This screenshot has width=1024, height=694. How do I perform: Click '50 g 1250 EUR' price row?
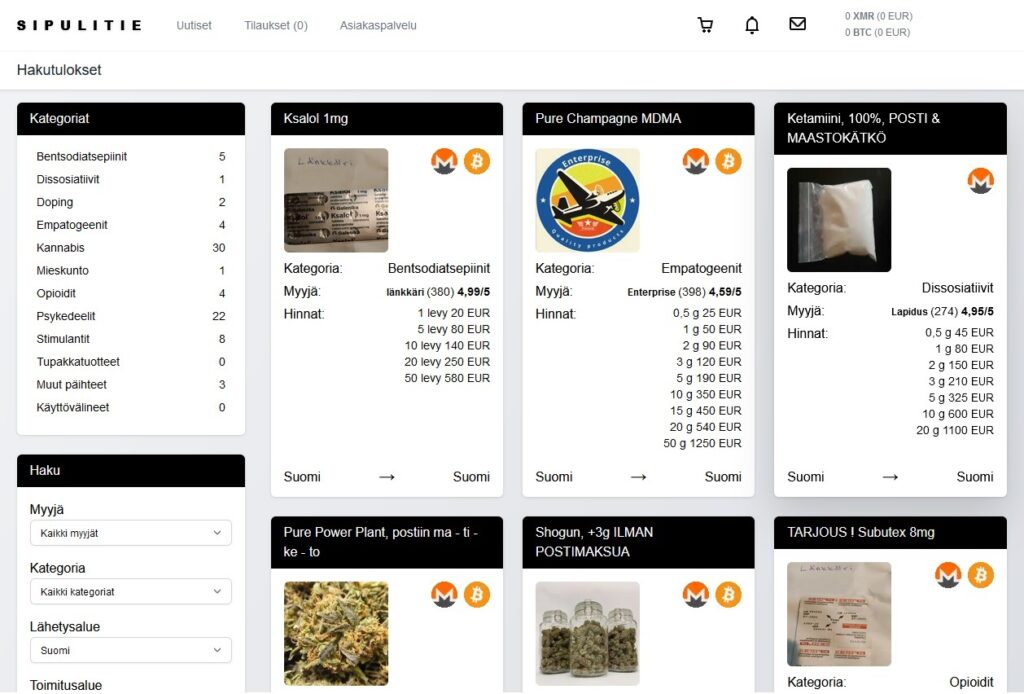click(x=702, y=443)
